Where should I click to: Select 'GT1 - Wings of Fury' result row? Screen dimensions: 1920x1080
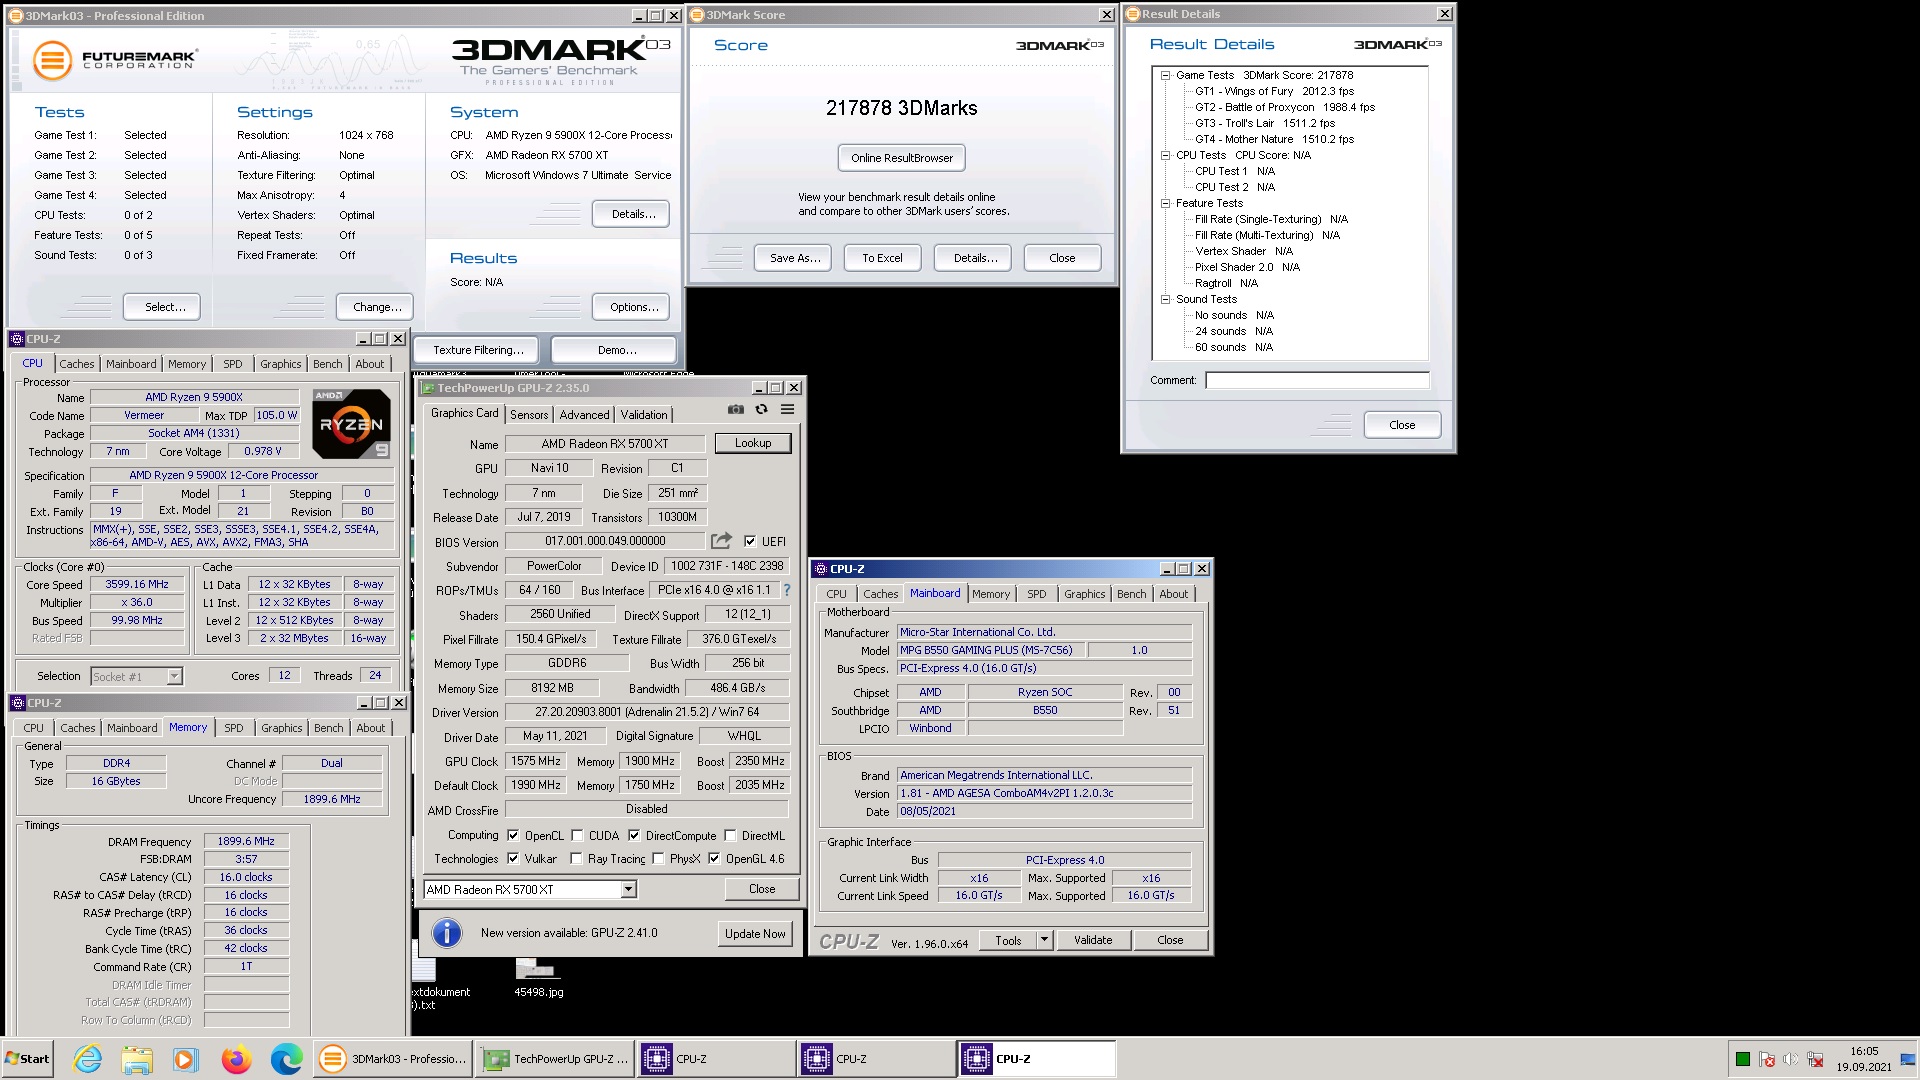pos(1274,91)
